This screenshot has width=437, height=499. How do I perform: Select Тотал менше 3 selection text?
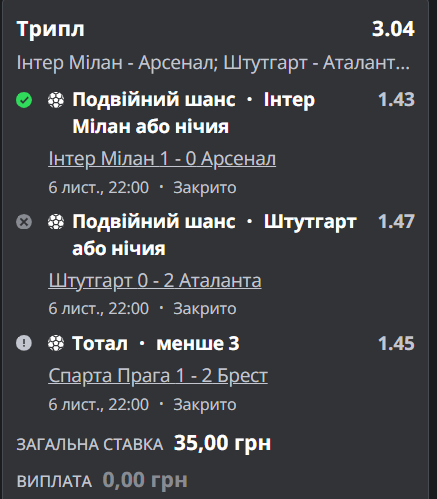(x=156, y=343)
